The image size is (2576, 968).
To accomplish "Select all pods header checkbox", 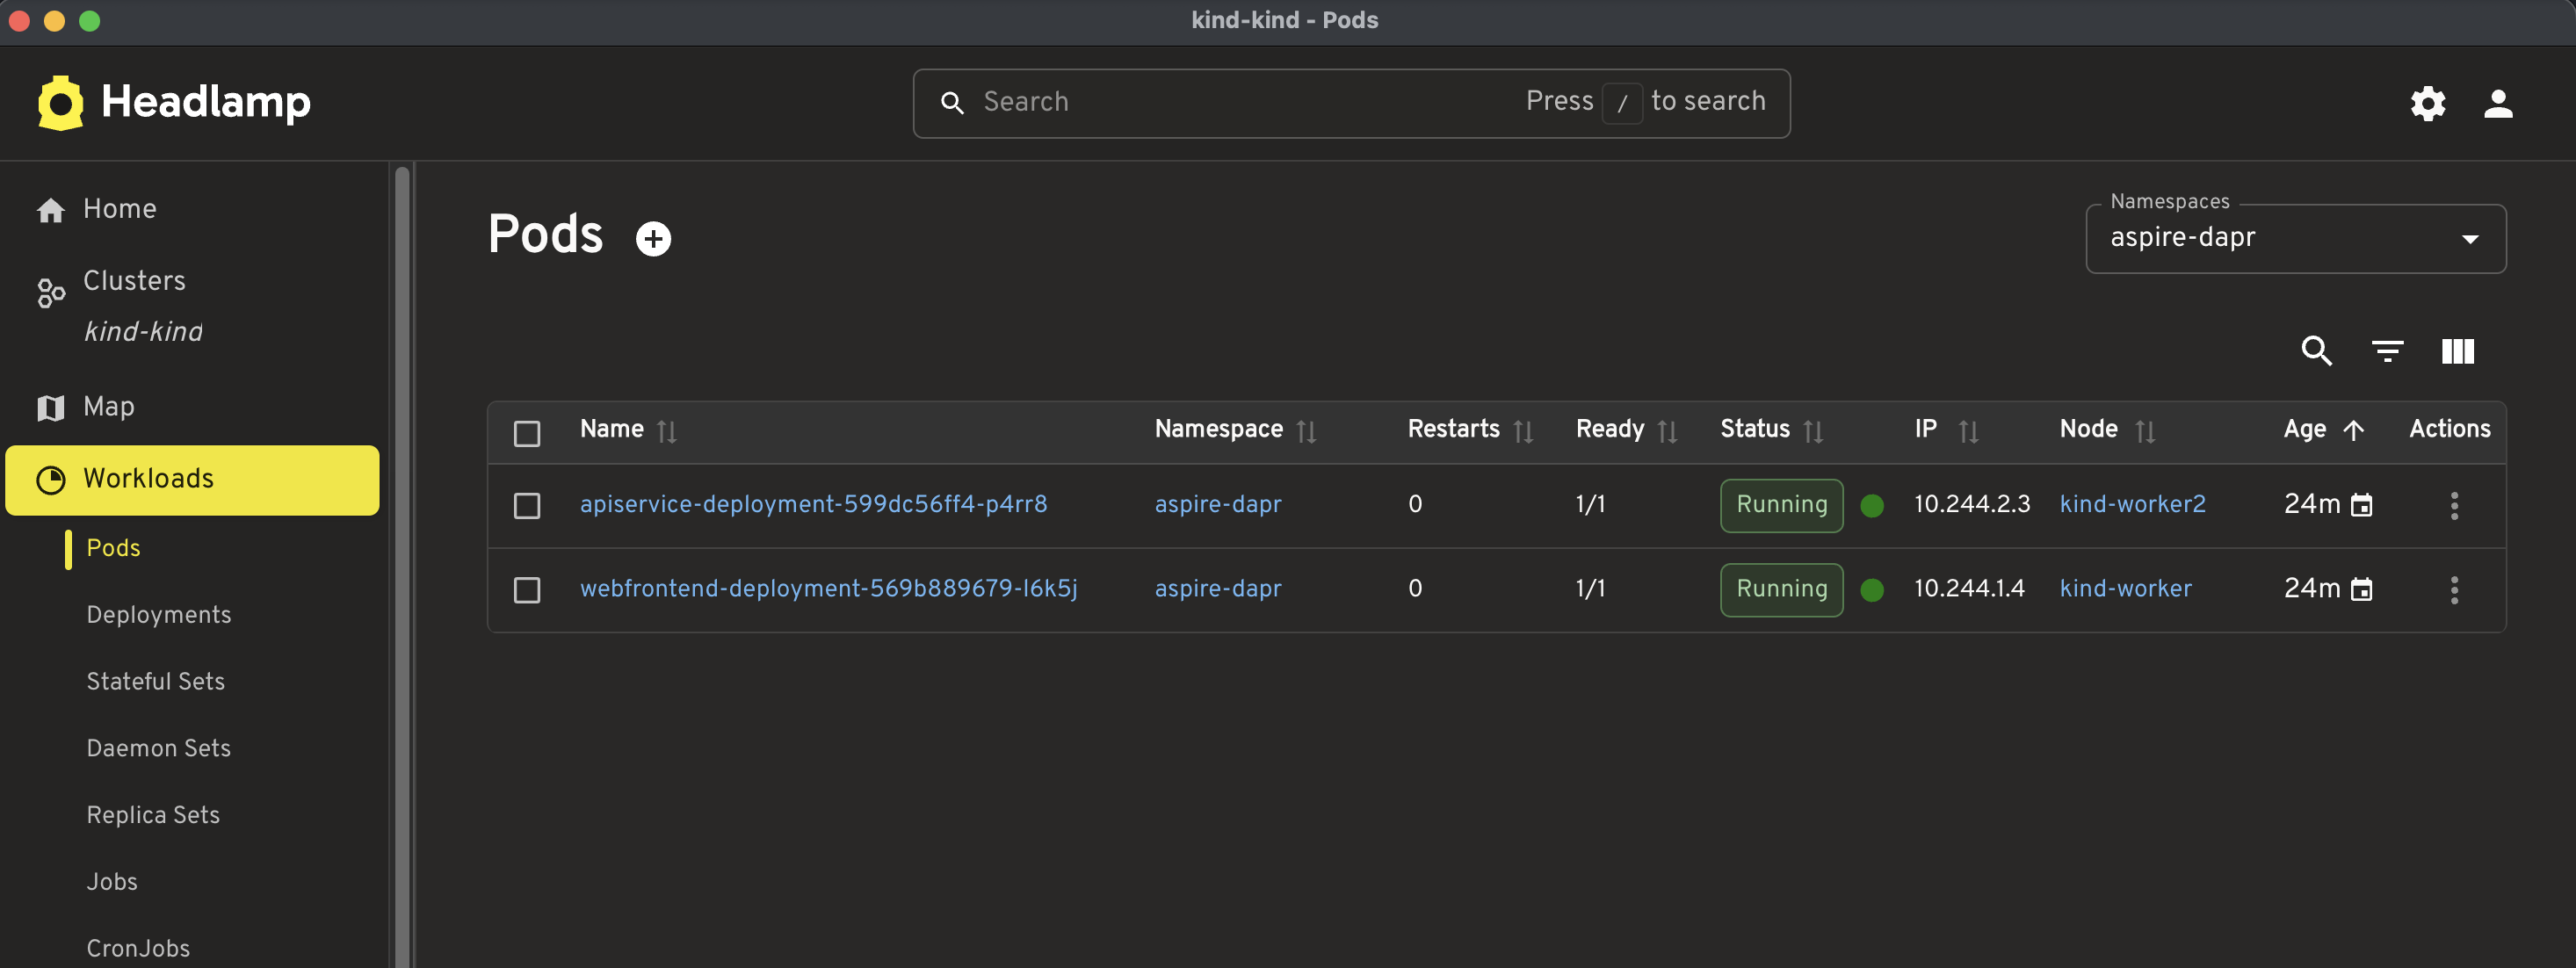I will (527, 433).
